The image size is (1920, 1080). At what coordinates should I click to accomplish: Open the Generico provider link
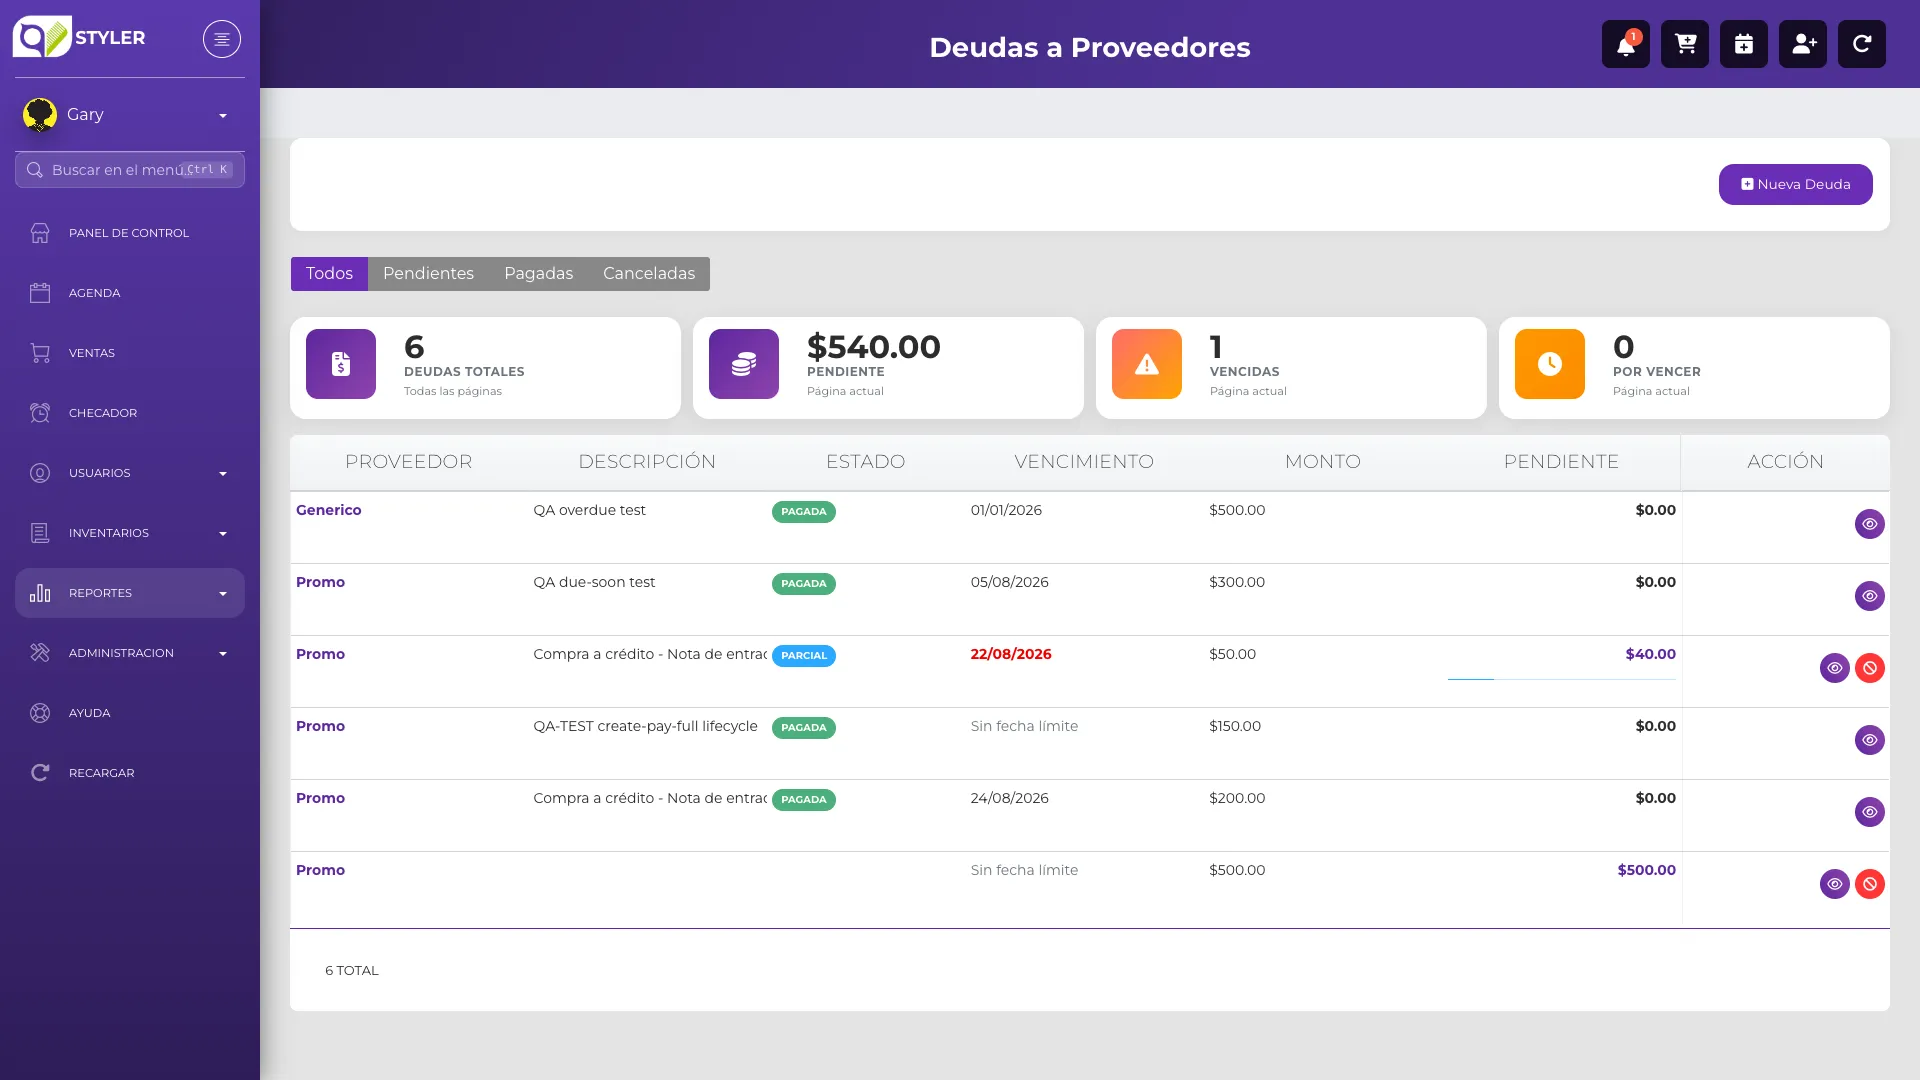(x=328, y=510)
